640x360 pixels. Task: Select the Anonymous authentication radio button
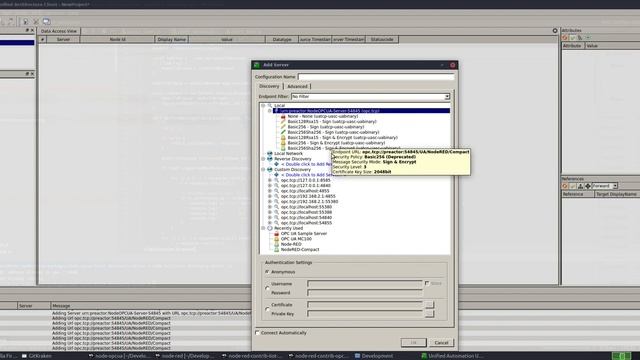point(267,271)
